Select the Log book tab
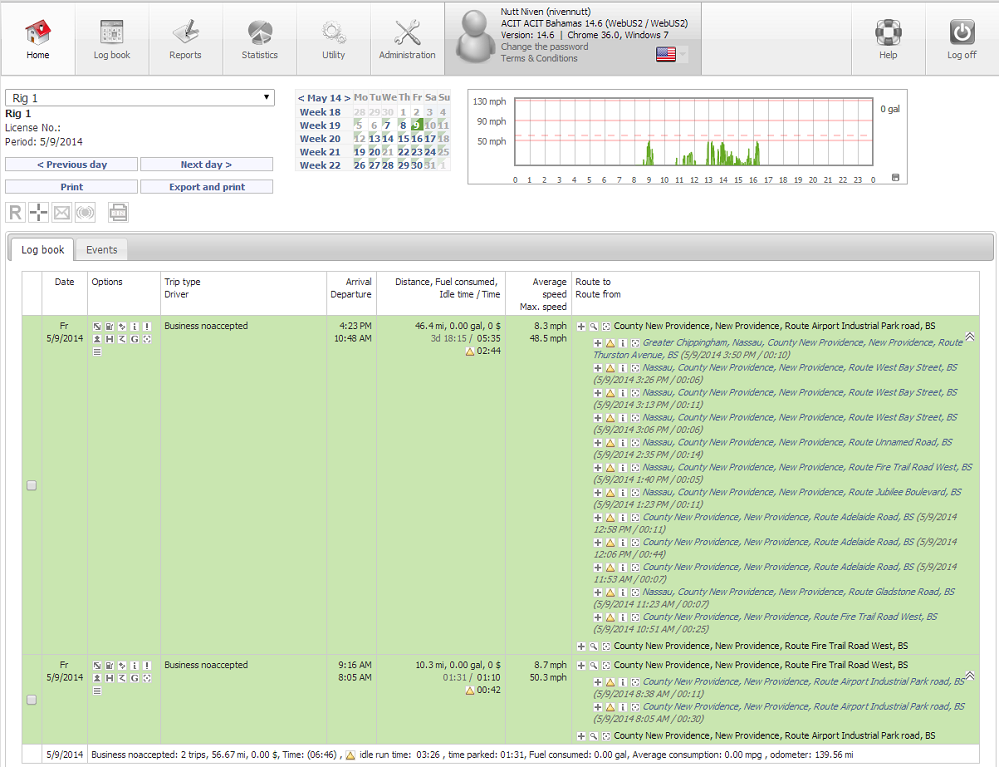This screenshot has height=767, width=999. 42,250
